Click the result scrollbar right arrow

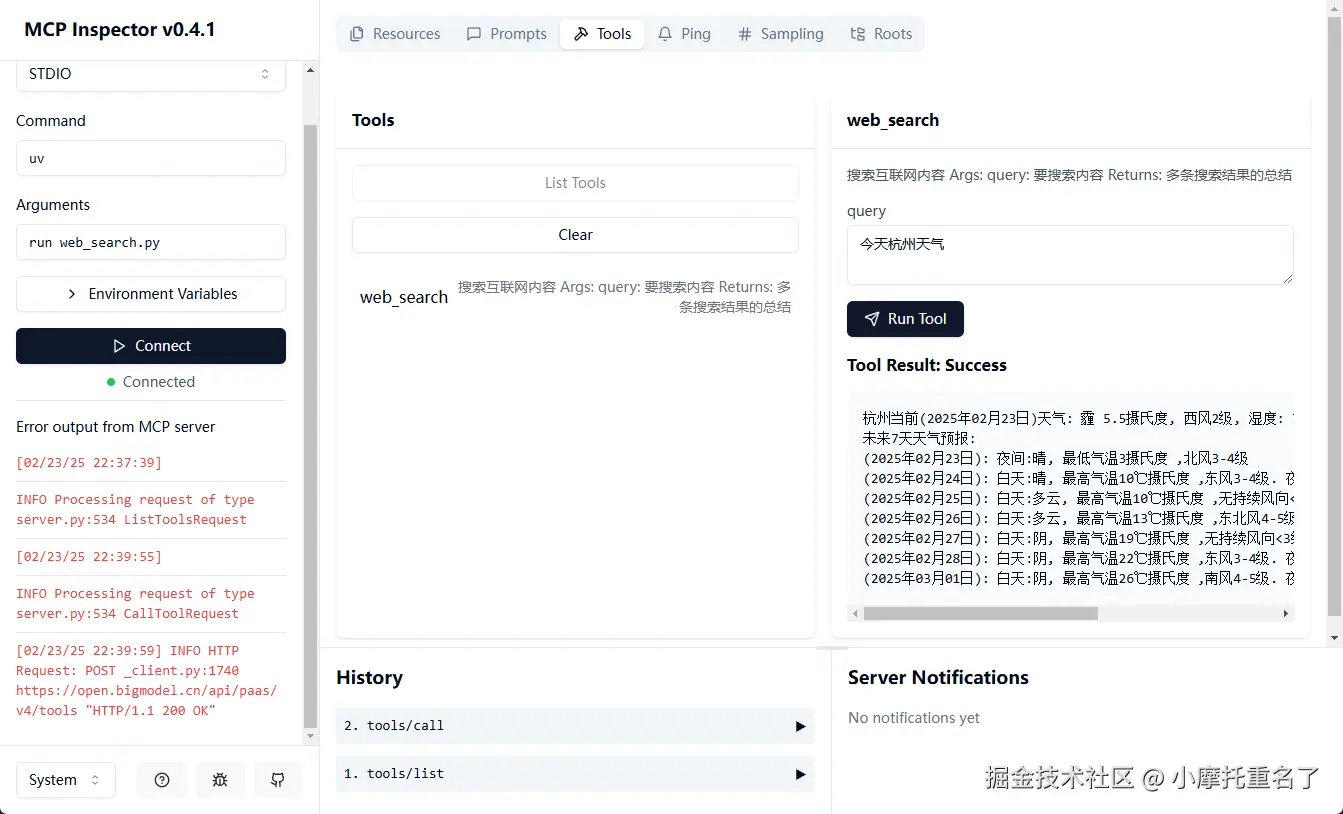tap(1287, 614)
